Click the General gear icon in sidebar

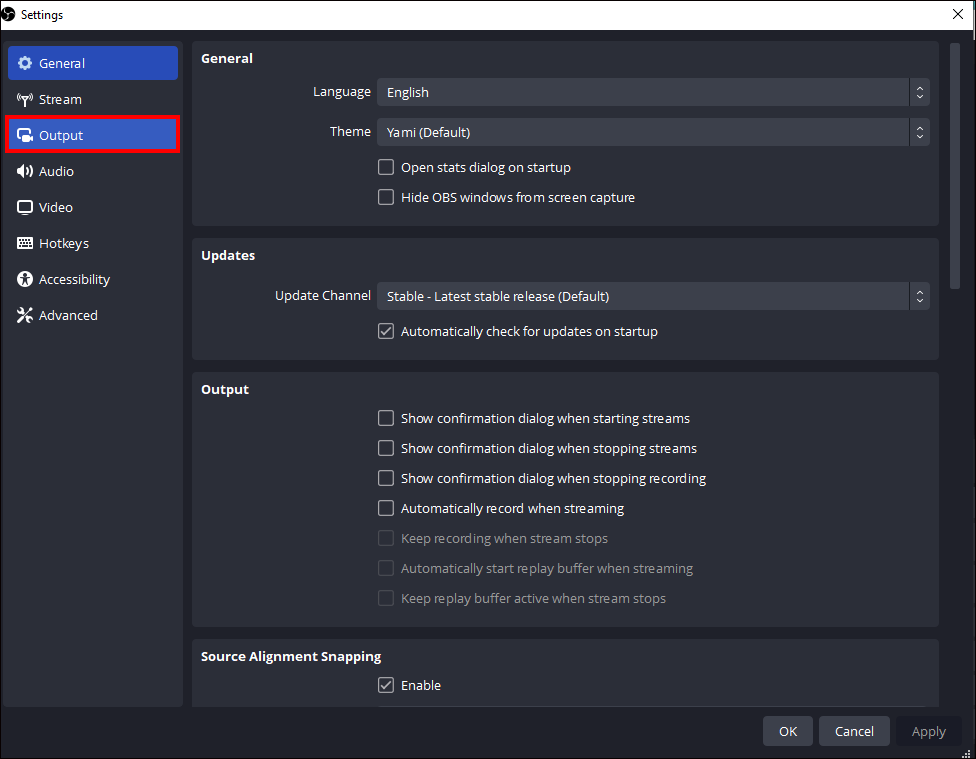point(25,64)
